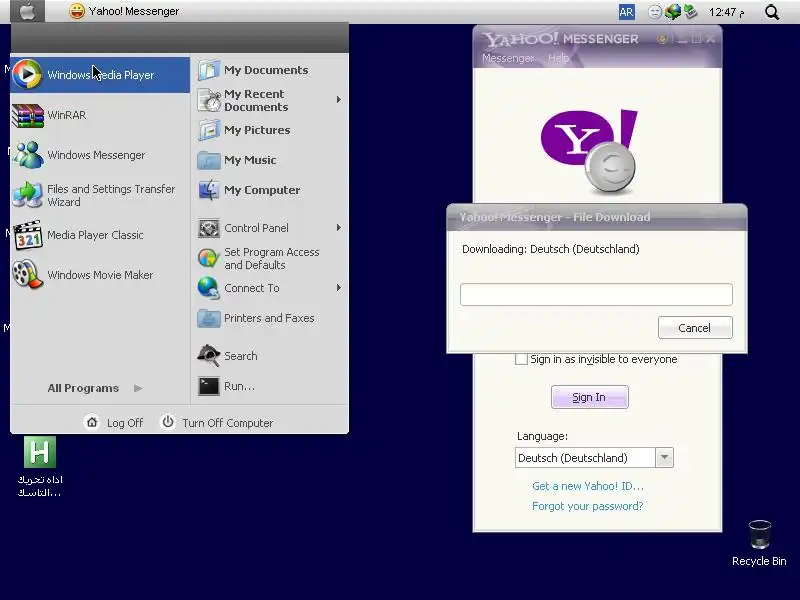Click Run... in the start menu
Screen dimensions: 800x600
(x=239, y=386)
